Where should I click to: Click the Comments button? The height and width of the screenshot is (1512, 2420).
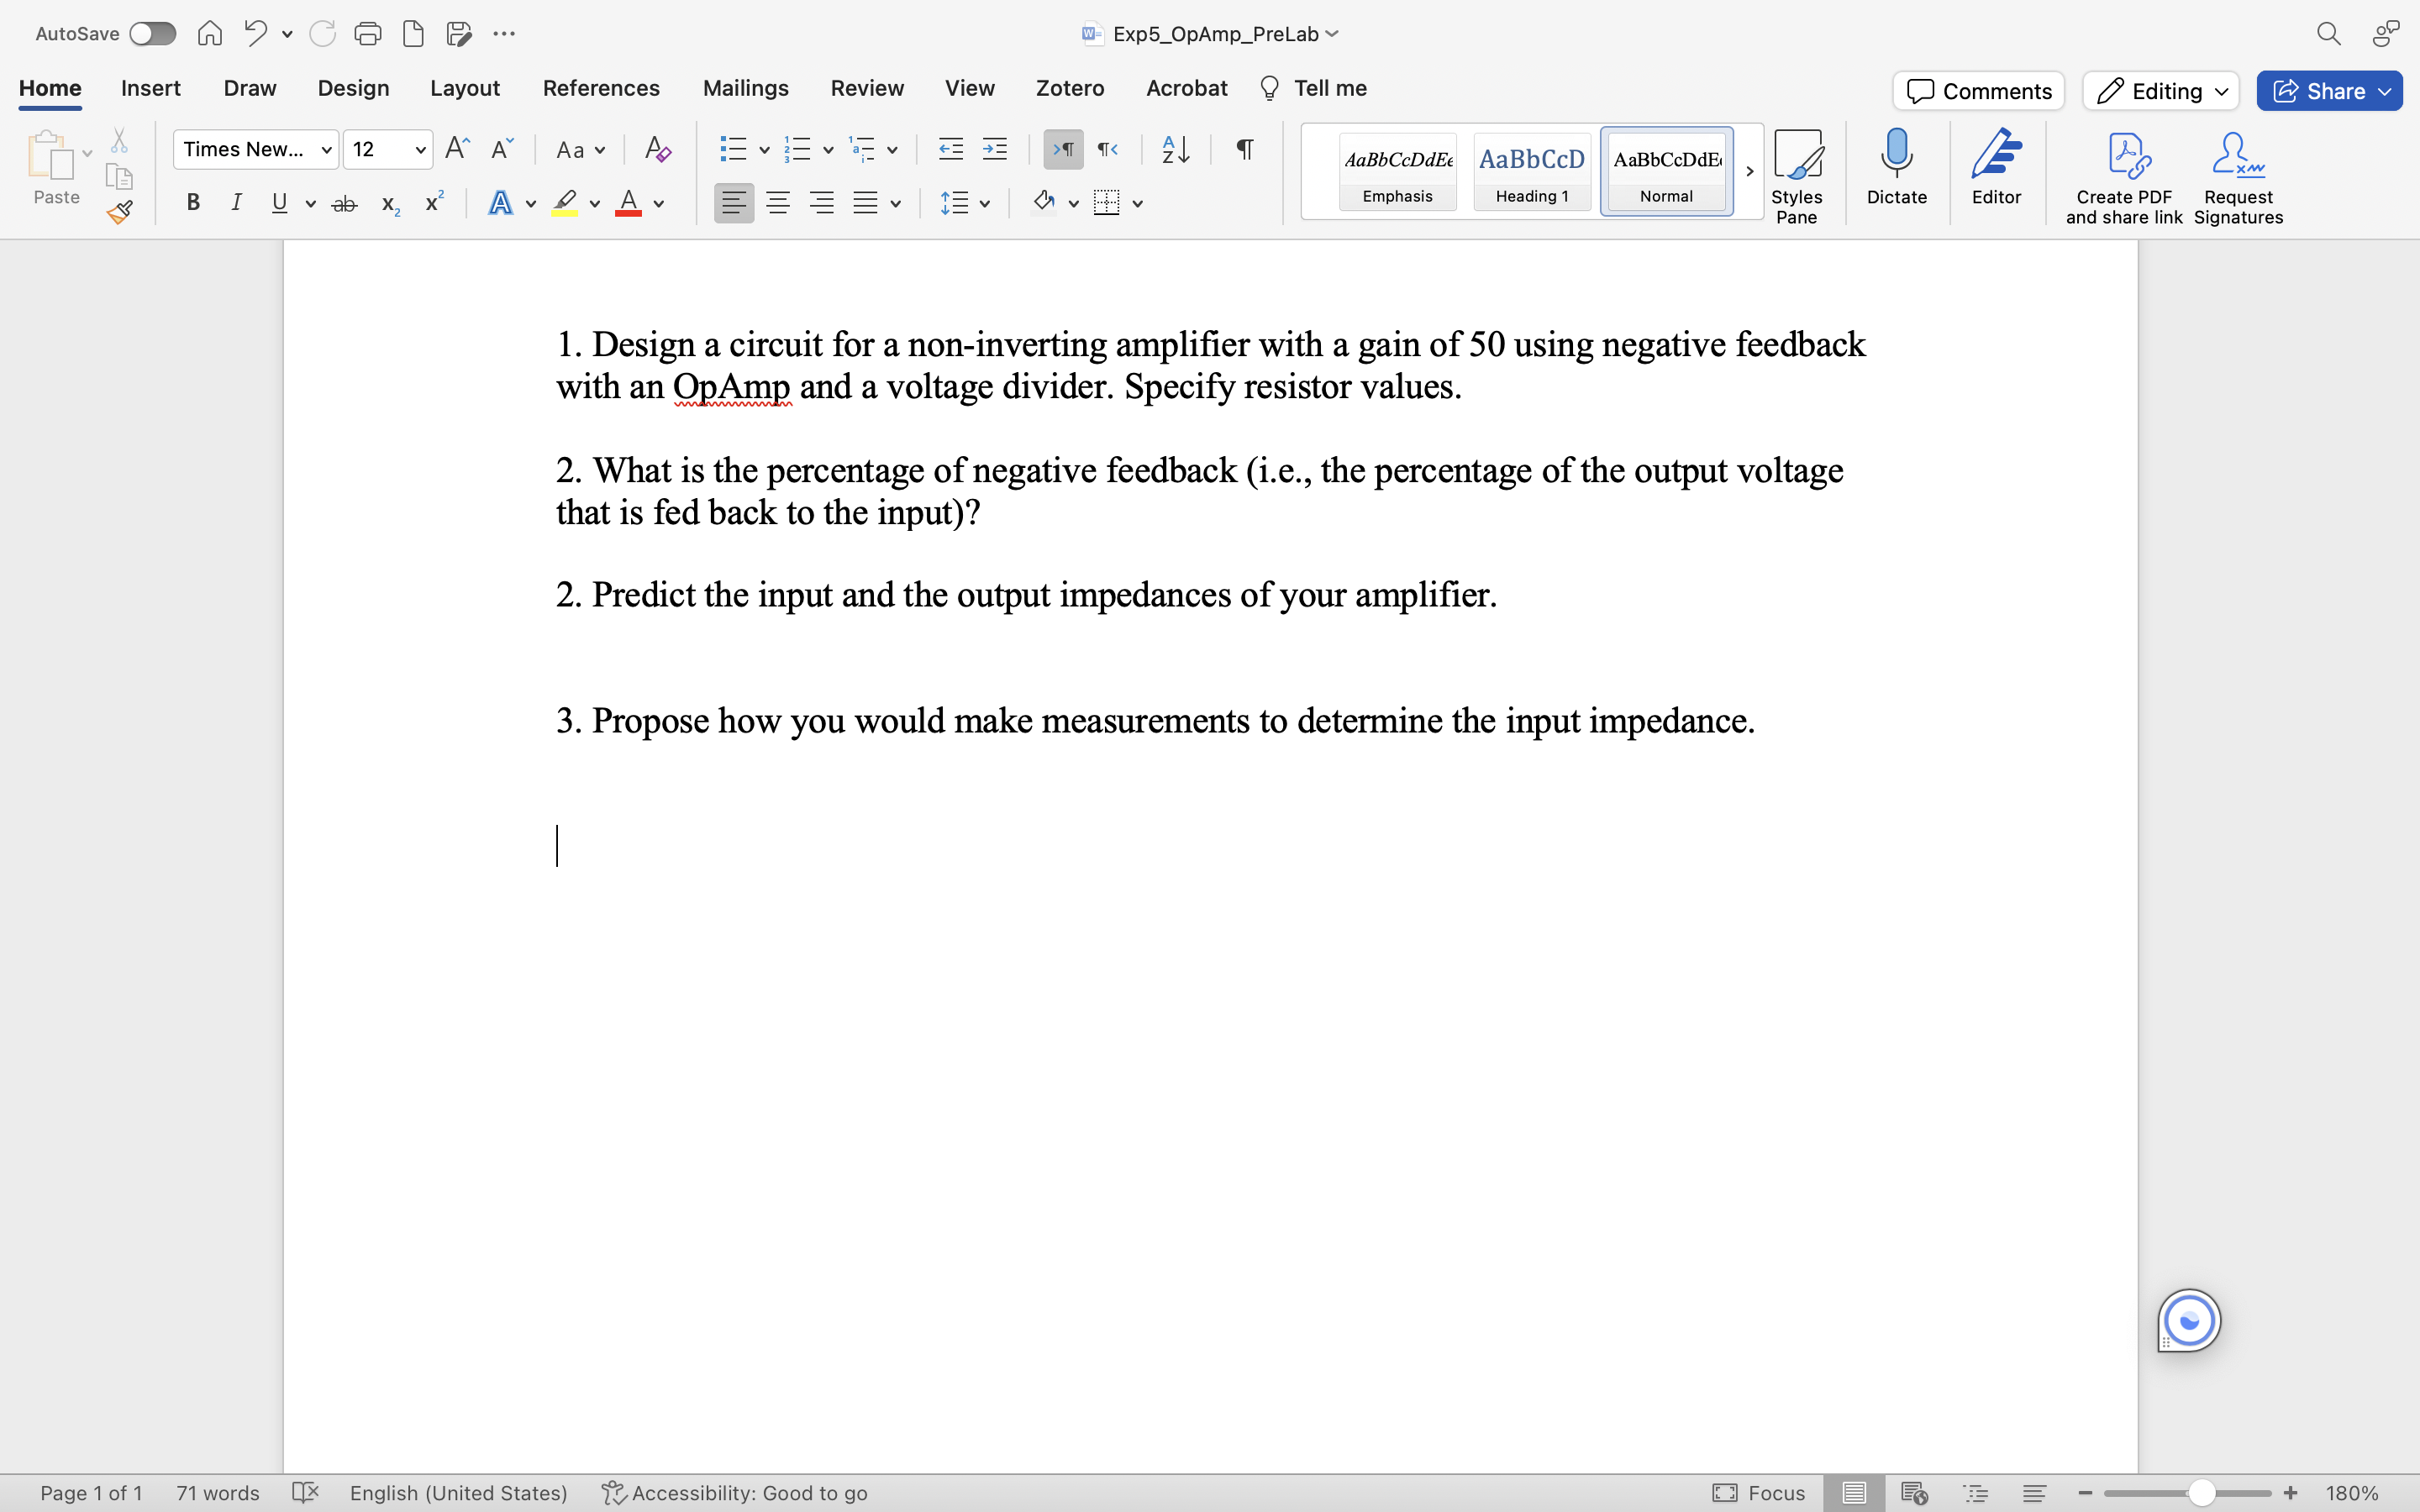tap(1978, 91)
